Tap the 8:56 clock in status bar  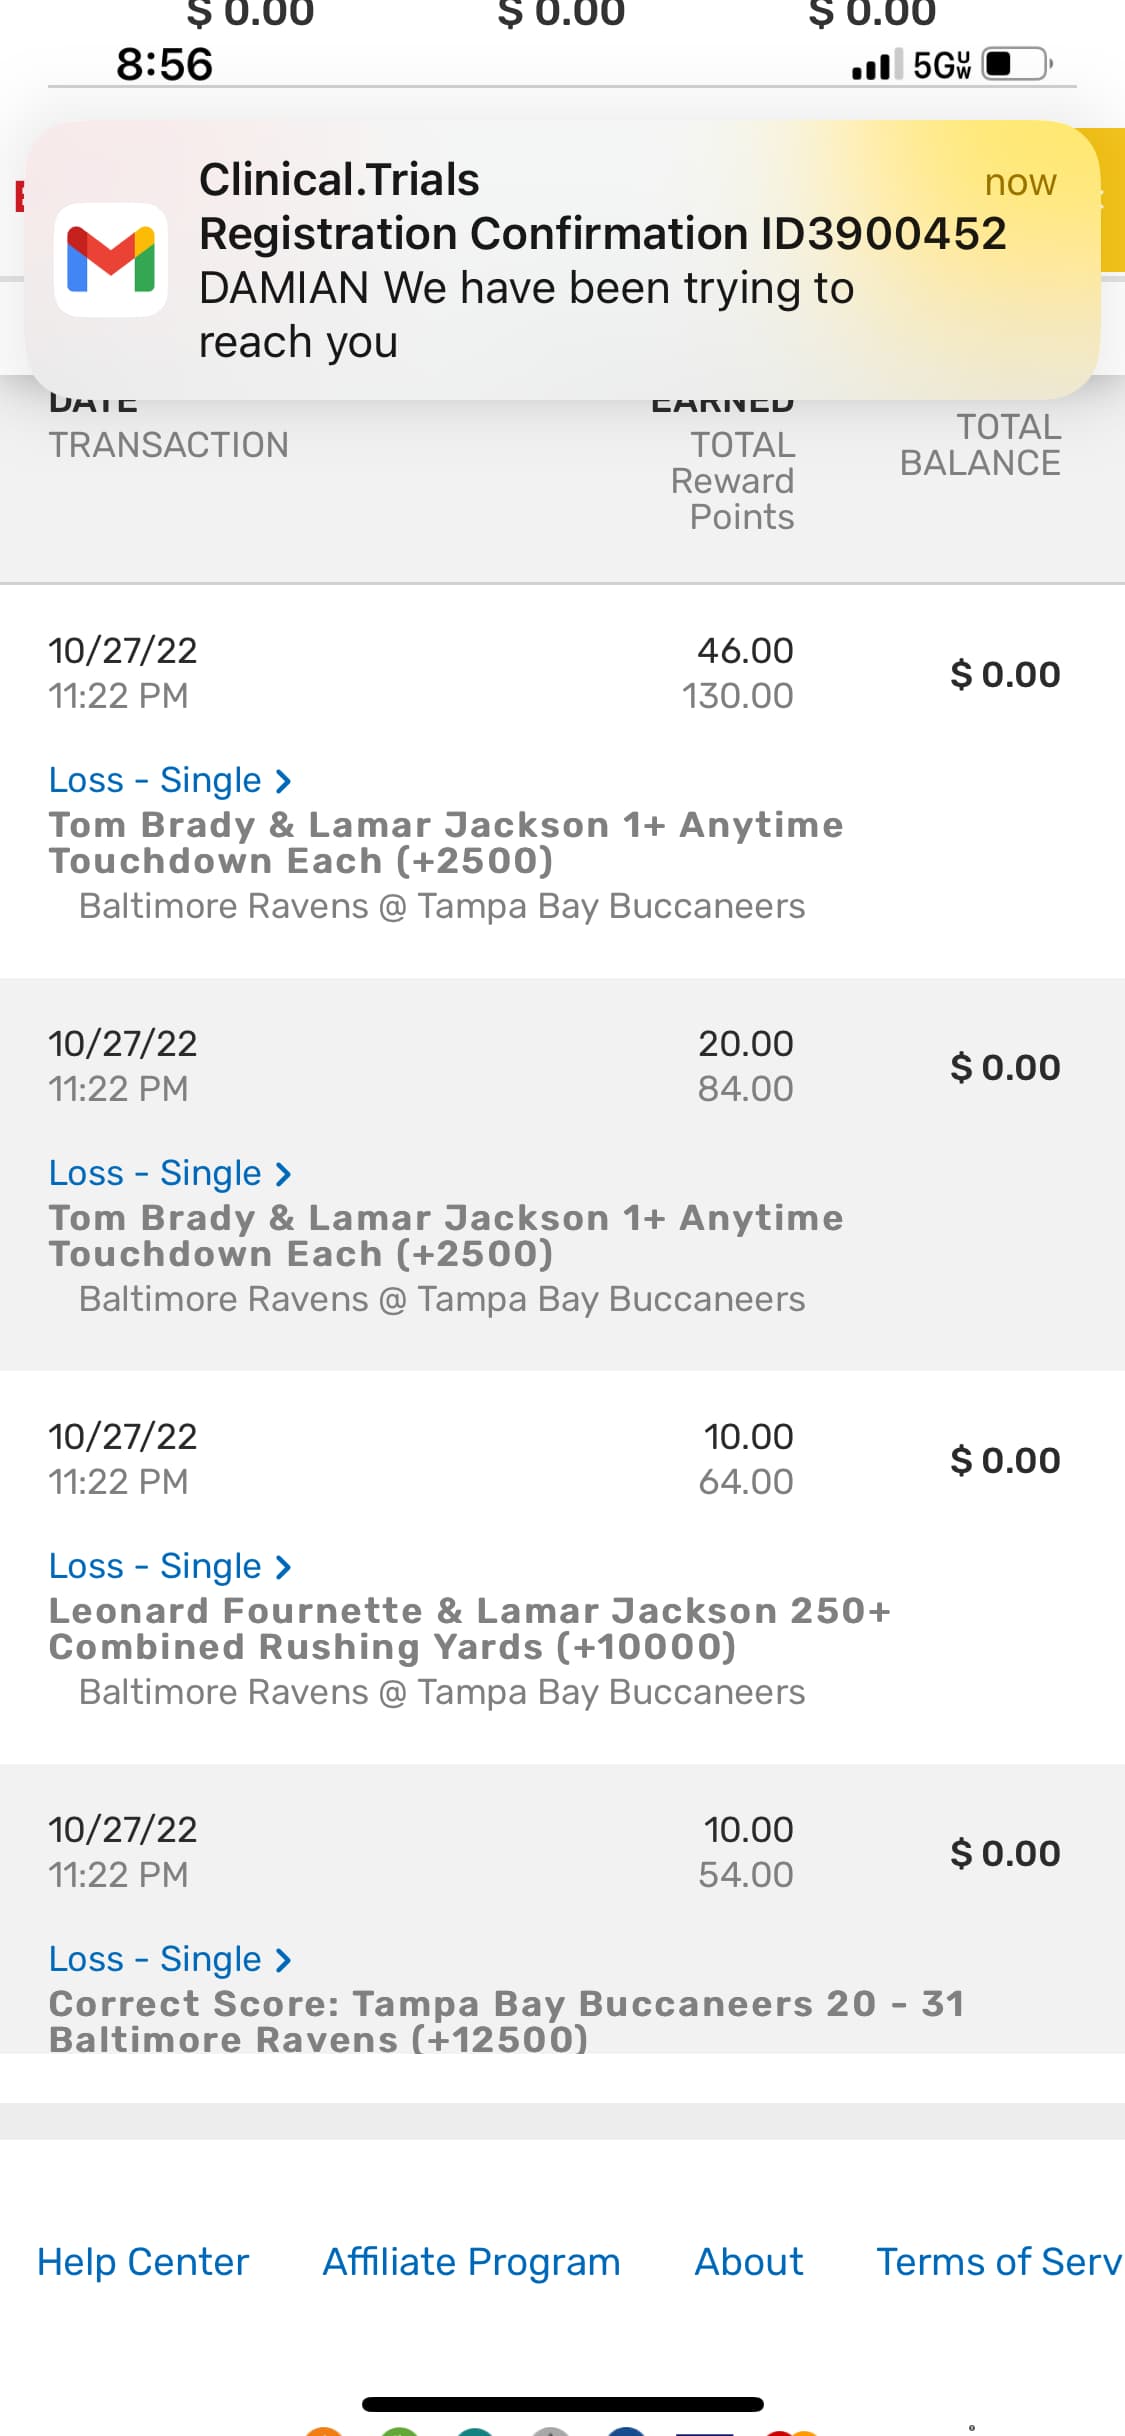pos(165,65)
